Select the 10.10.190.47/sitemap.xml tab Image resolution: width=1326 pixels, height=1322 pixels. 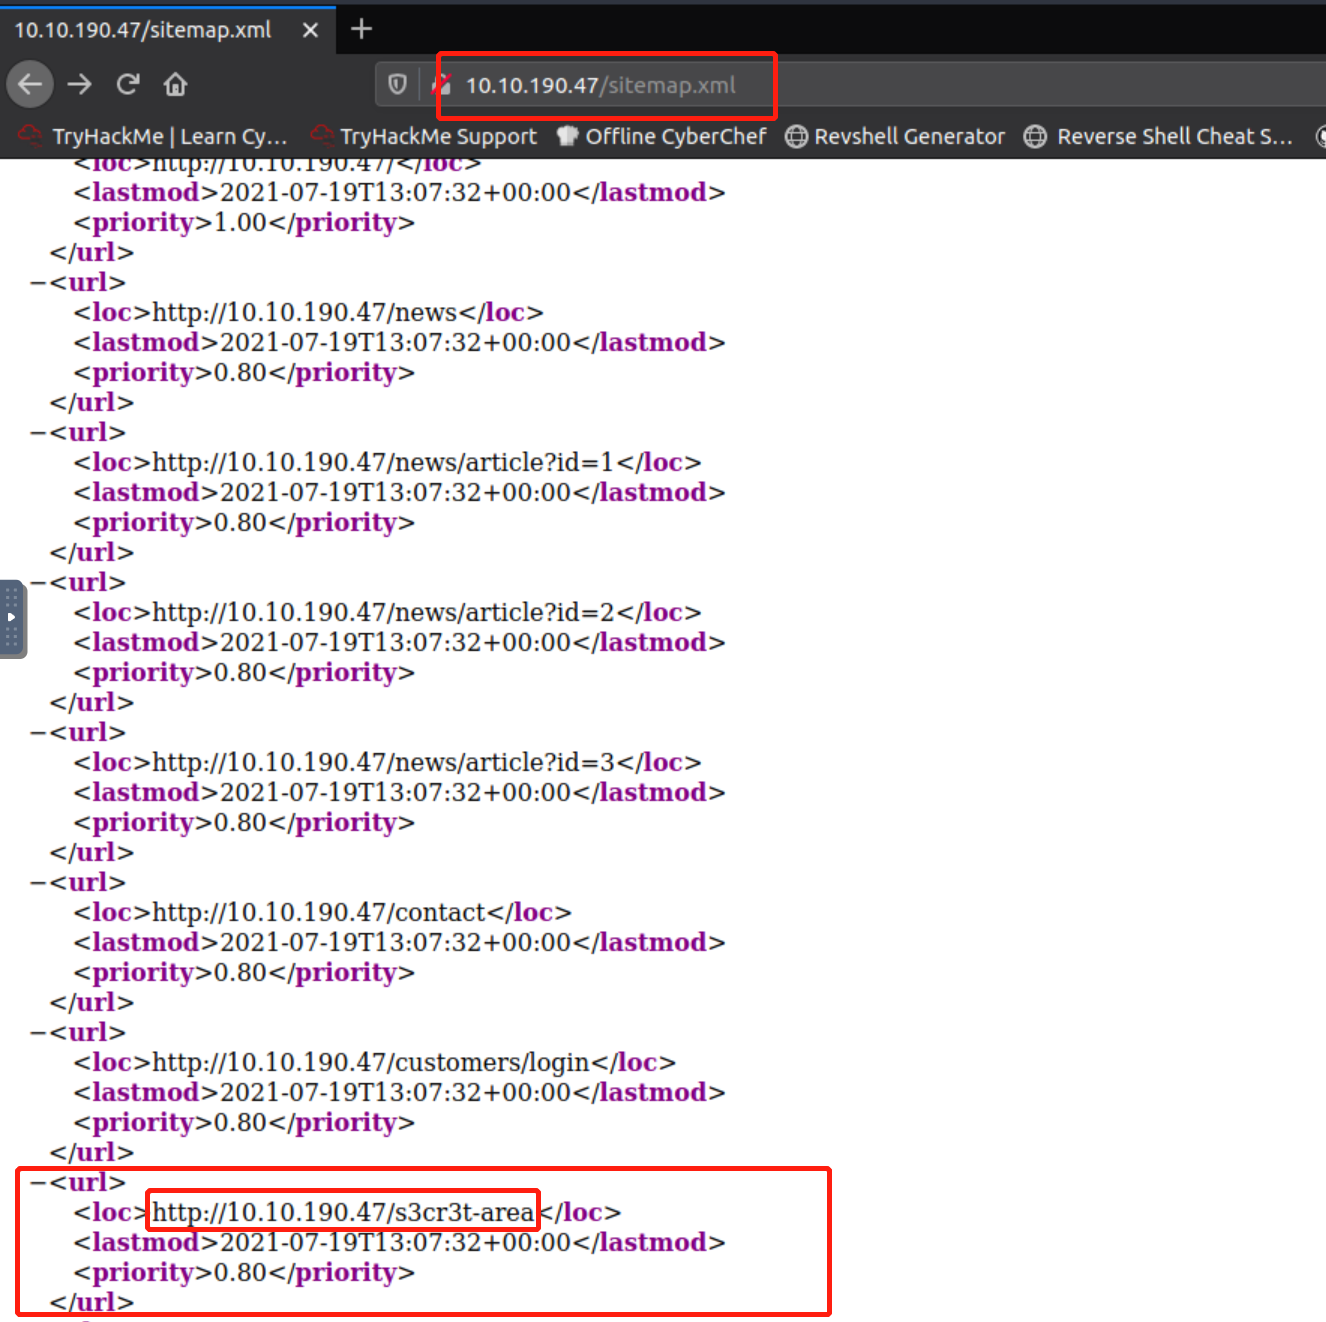point(143,30)
